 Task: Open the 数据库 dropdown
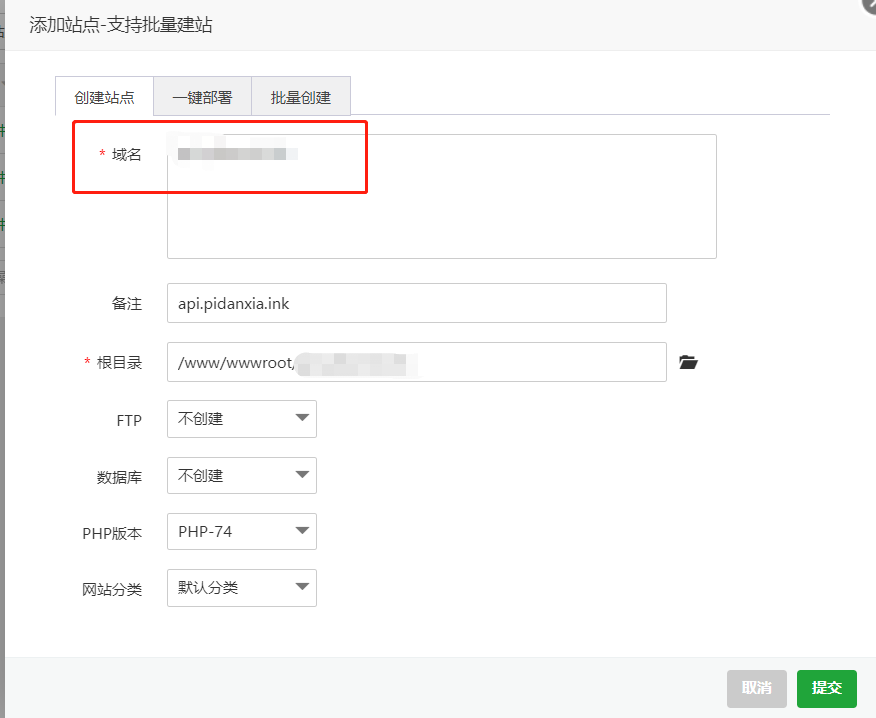click(242, 476)
